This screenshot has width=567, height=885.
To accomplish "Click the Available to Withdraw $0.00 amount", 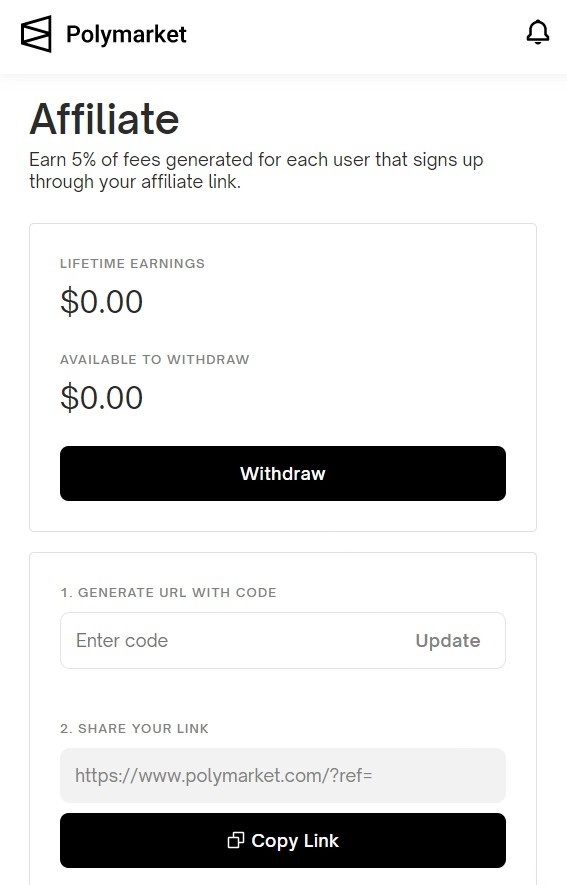I will (102, 397).
